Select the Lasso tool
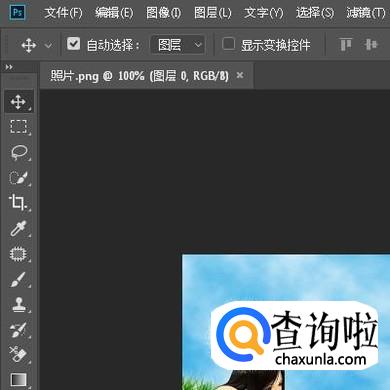 pyautogui.click(x=19, y=152)
